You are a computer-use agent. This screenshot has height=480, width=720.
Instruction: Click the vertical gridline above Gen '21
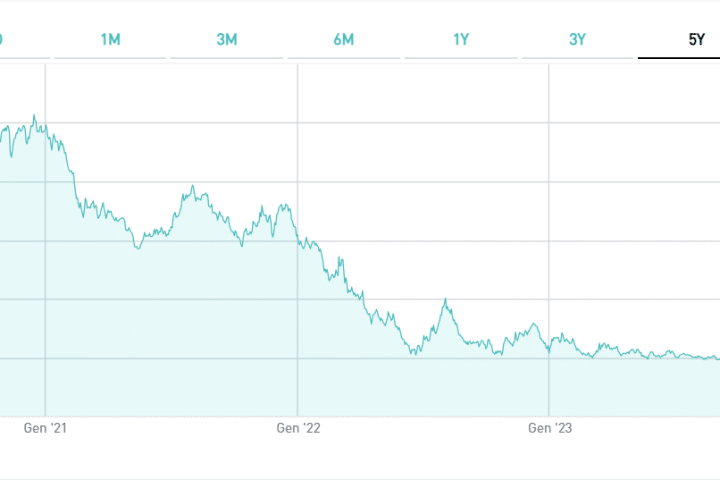pyautogui.click(x=46, y=300)
